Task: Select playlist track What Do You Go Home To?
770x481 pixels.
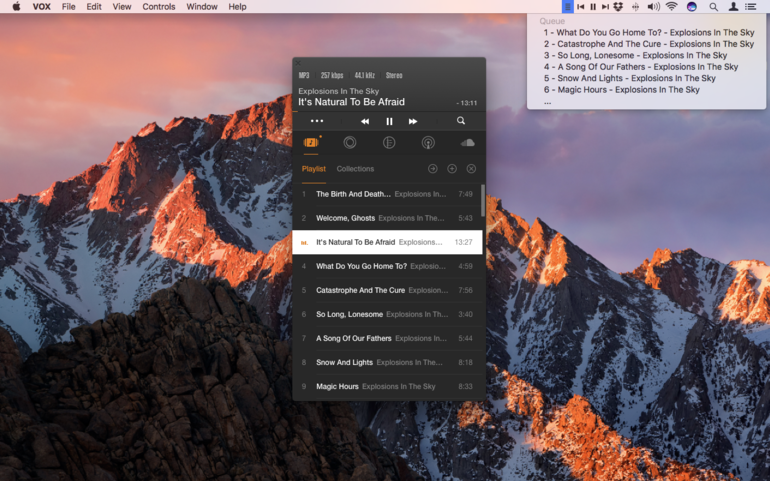Action: click(387, 266)
